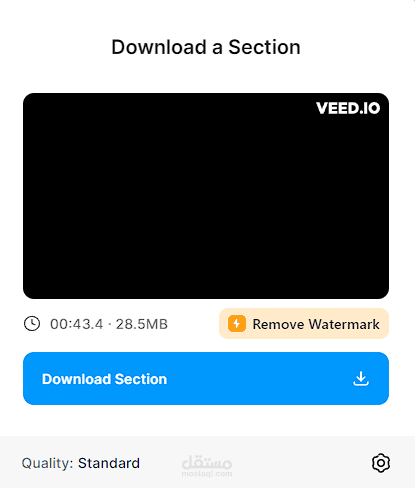This screenshot has height=488, width=415.
Task: Start download with Download Section button
Action: point(206,378)
